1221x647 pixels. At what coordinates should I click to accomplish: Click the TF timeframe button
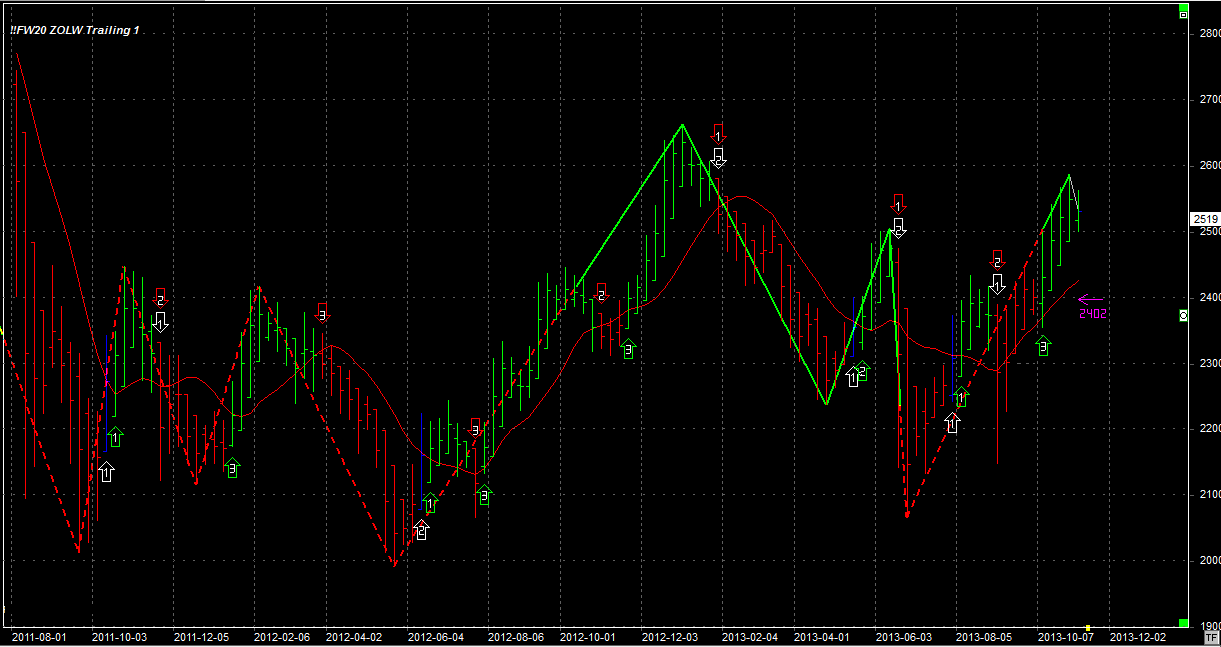point(1212,636)
